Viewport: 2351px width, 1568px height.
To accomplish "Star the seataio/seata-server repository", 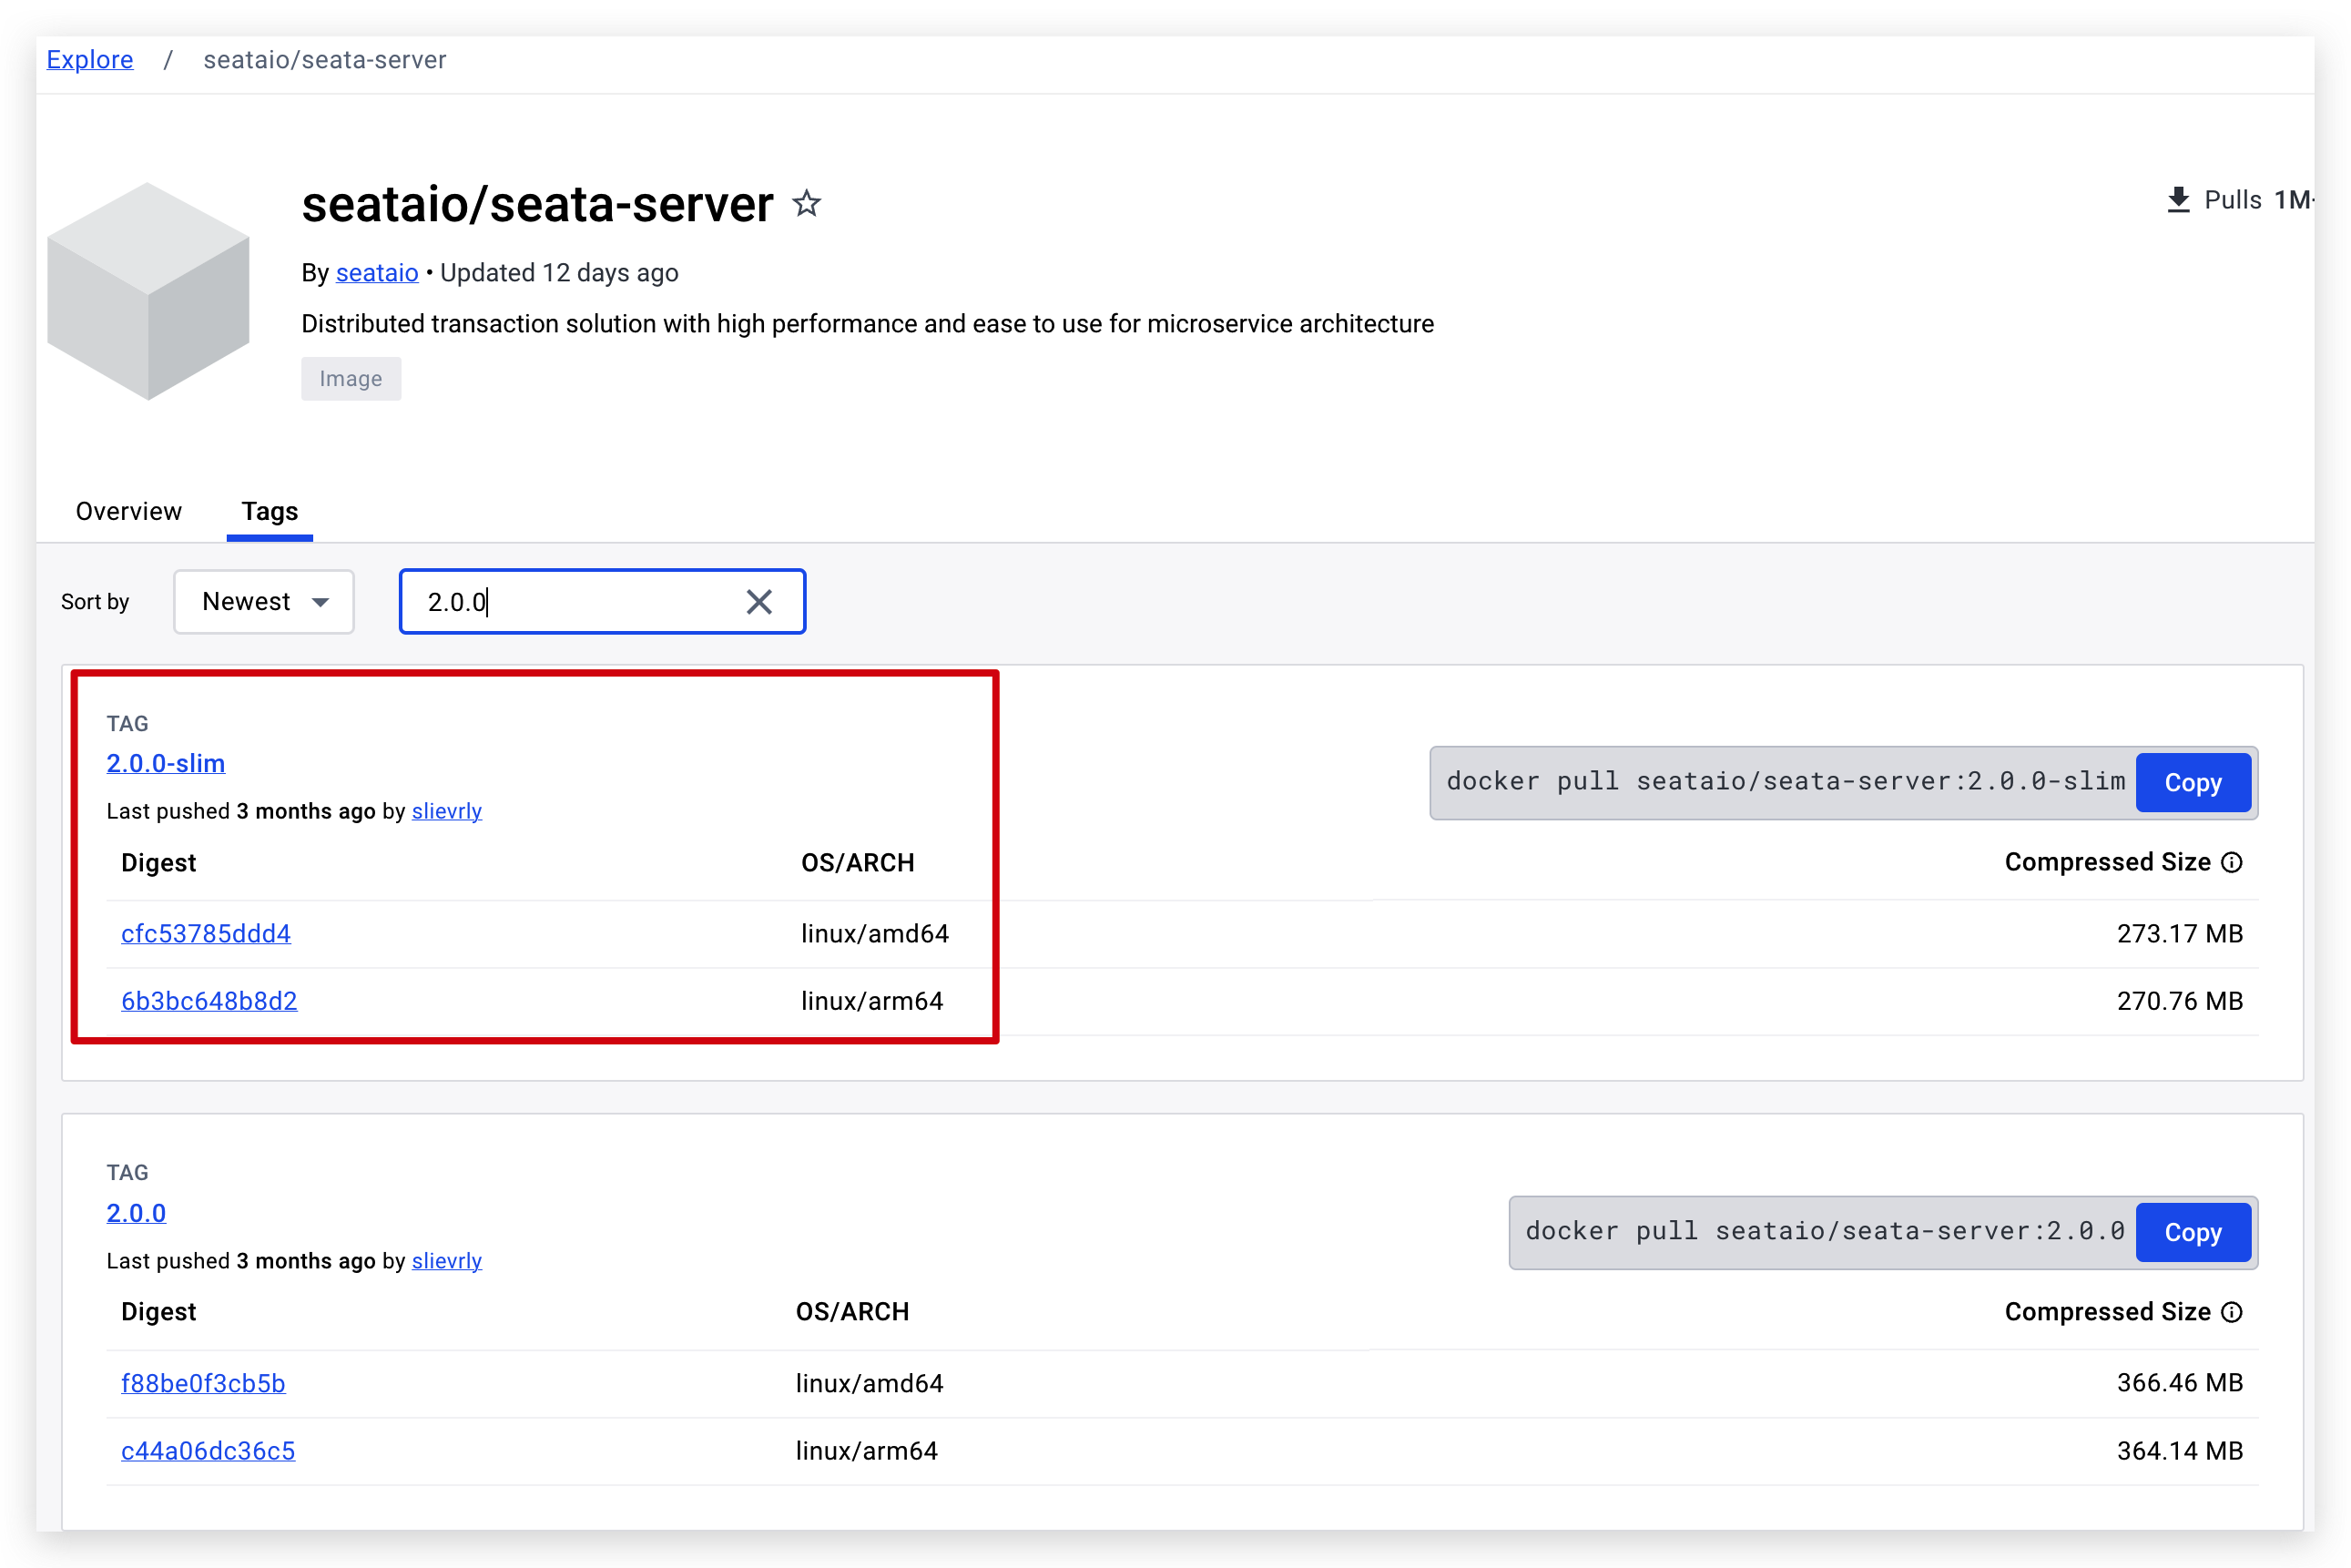I will point(806,204).
